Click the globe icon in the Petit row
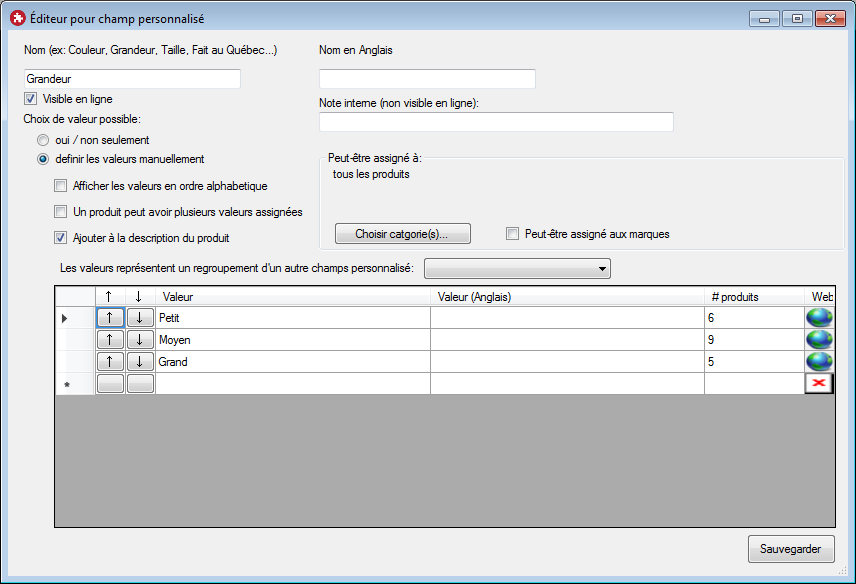This screenshot has width=856, height=584. click(819, 317)
